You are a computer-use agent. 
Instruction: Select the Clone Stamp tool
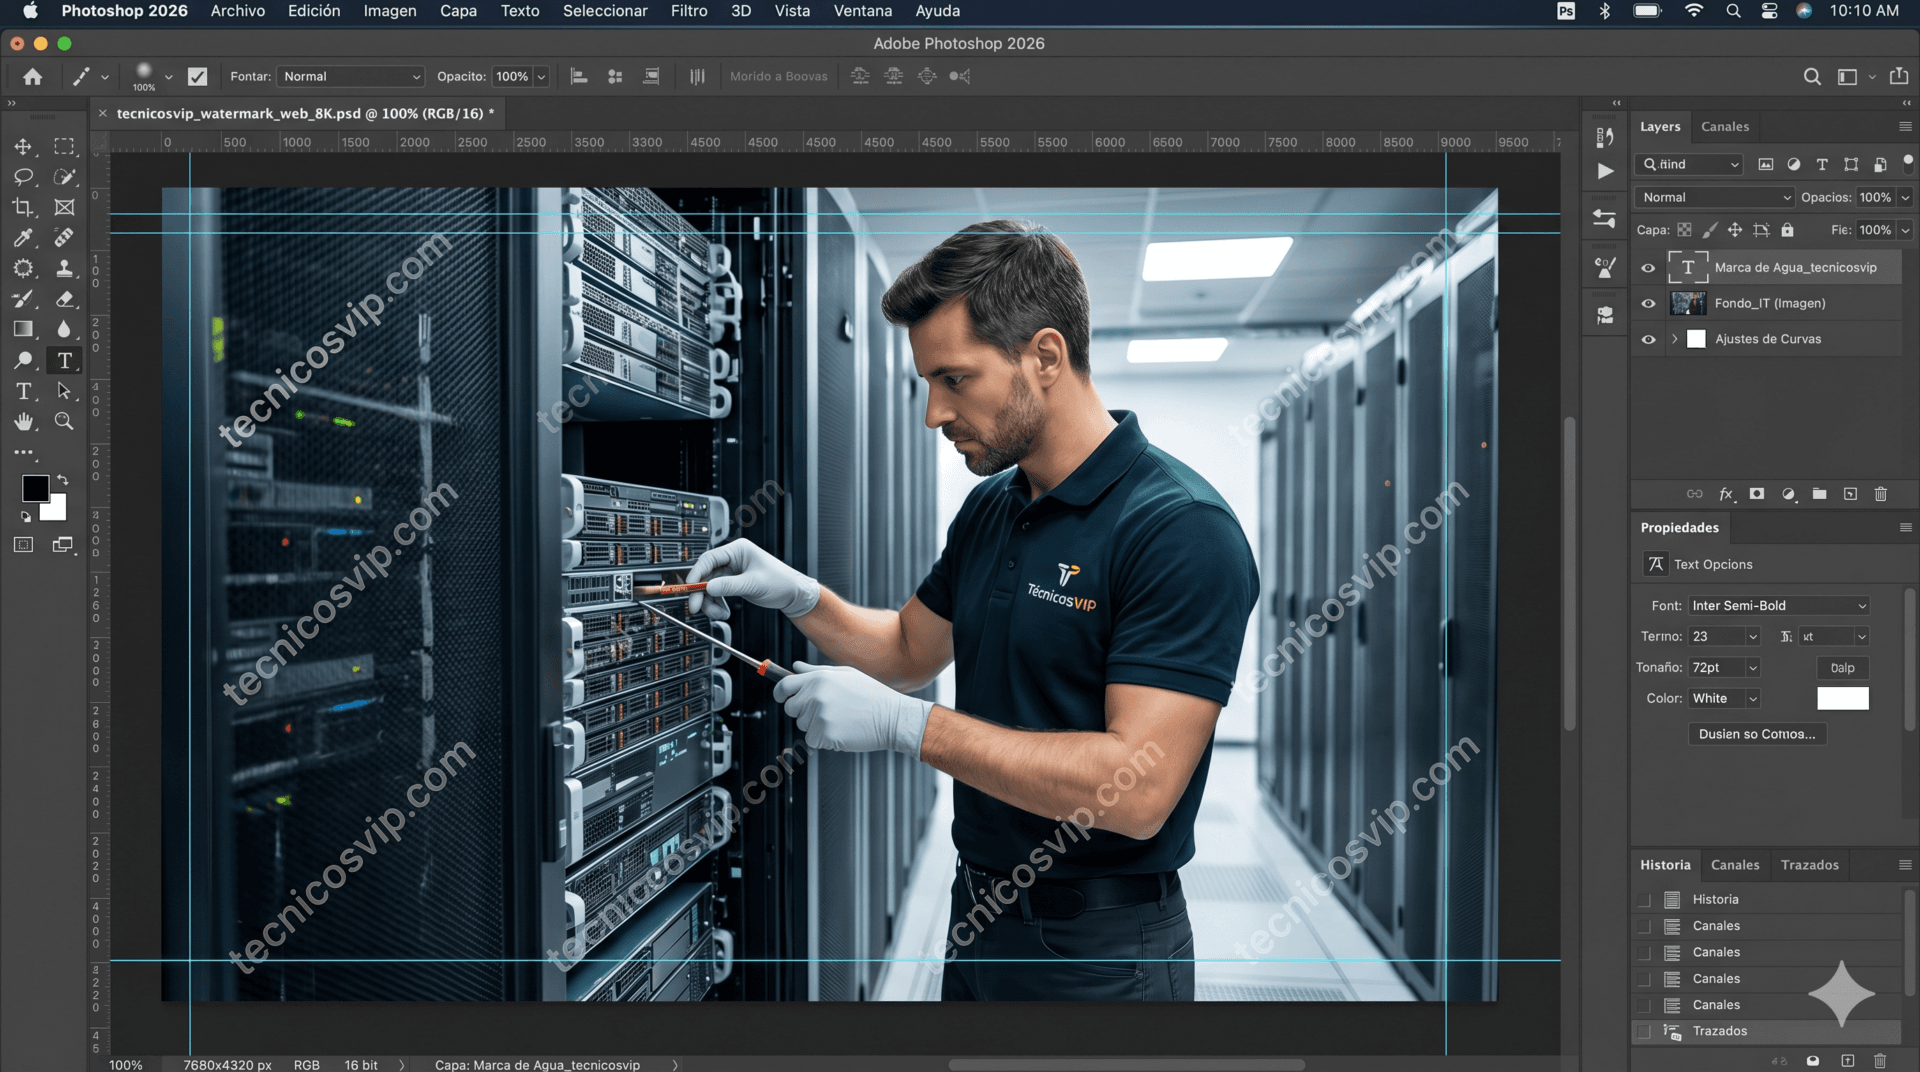64,268
